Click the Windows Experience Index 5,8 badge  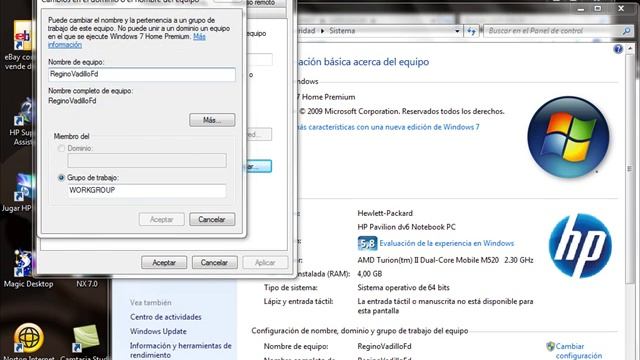(x=367, y=244)
